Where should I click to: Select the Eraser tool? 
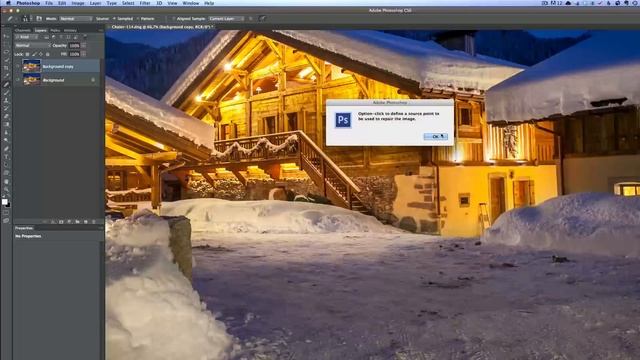pos(6,116)
